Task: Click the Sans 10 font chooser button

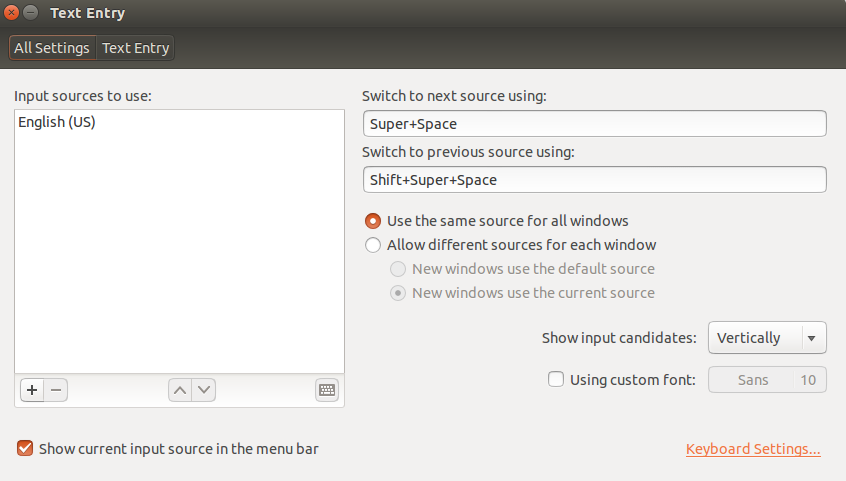Action: [x=767, y=380]
